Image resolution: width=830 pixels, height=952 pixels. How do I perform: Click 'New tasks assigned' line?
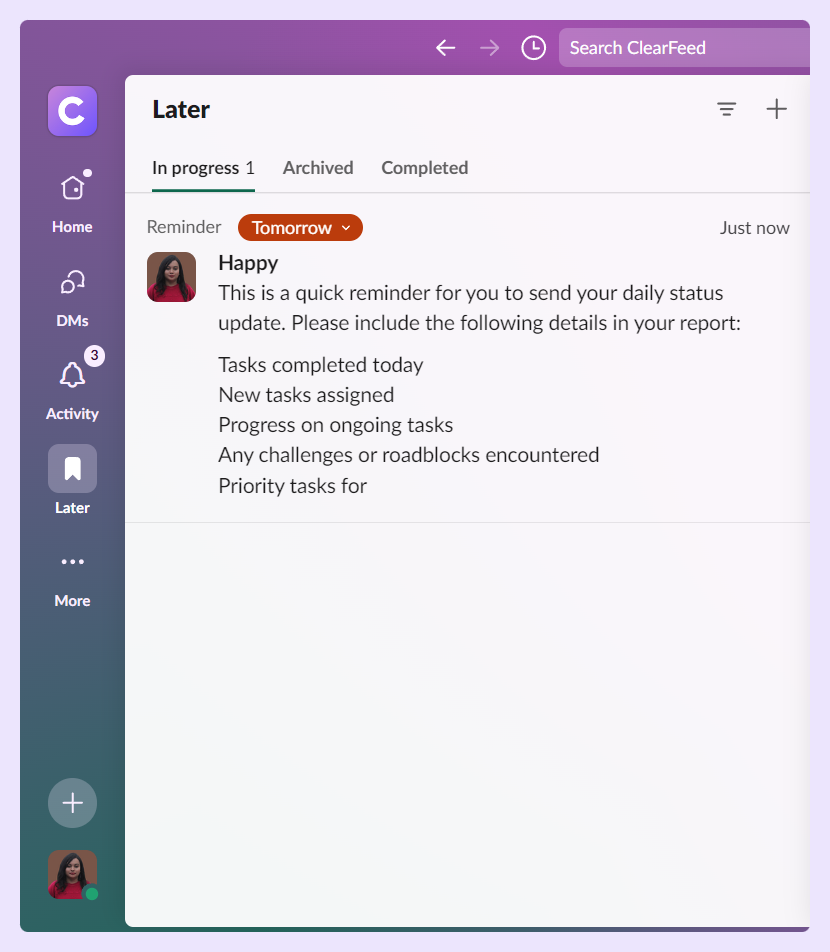click(306, 395)
